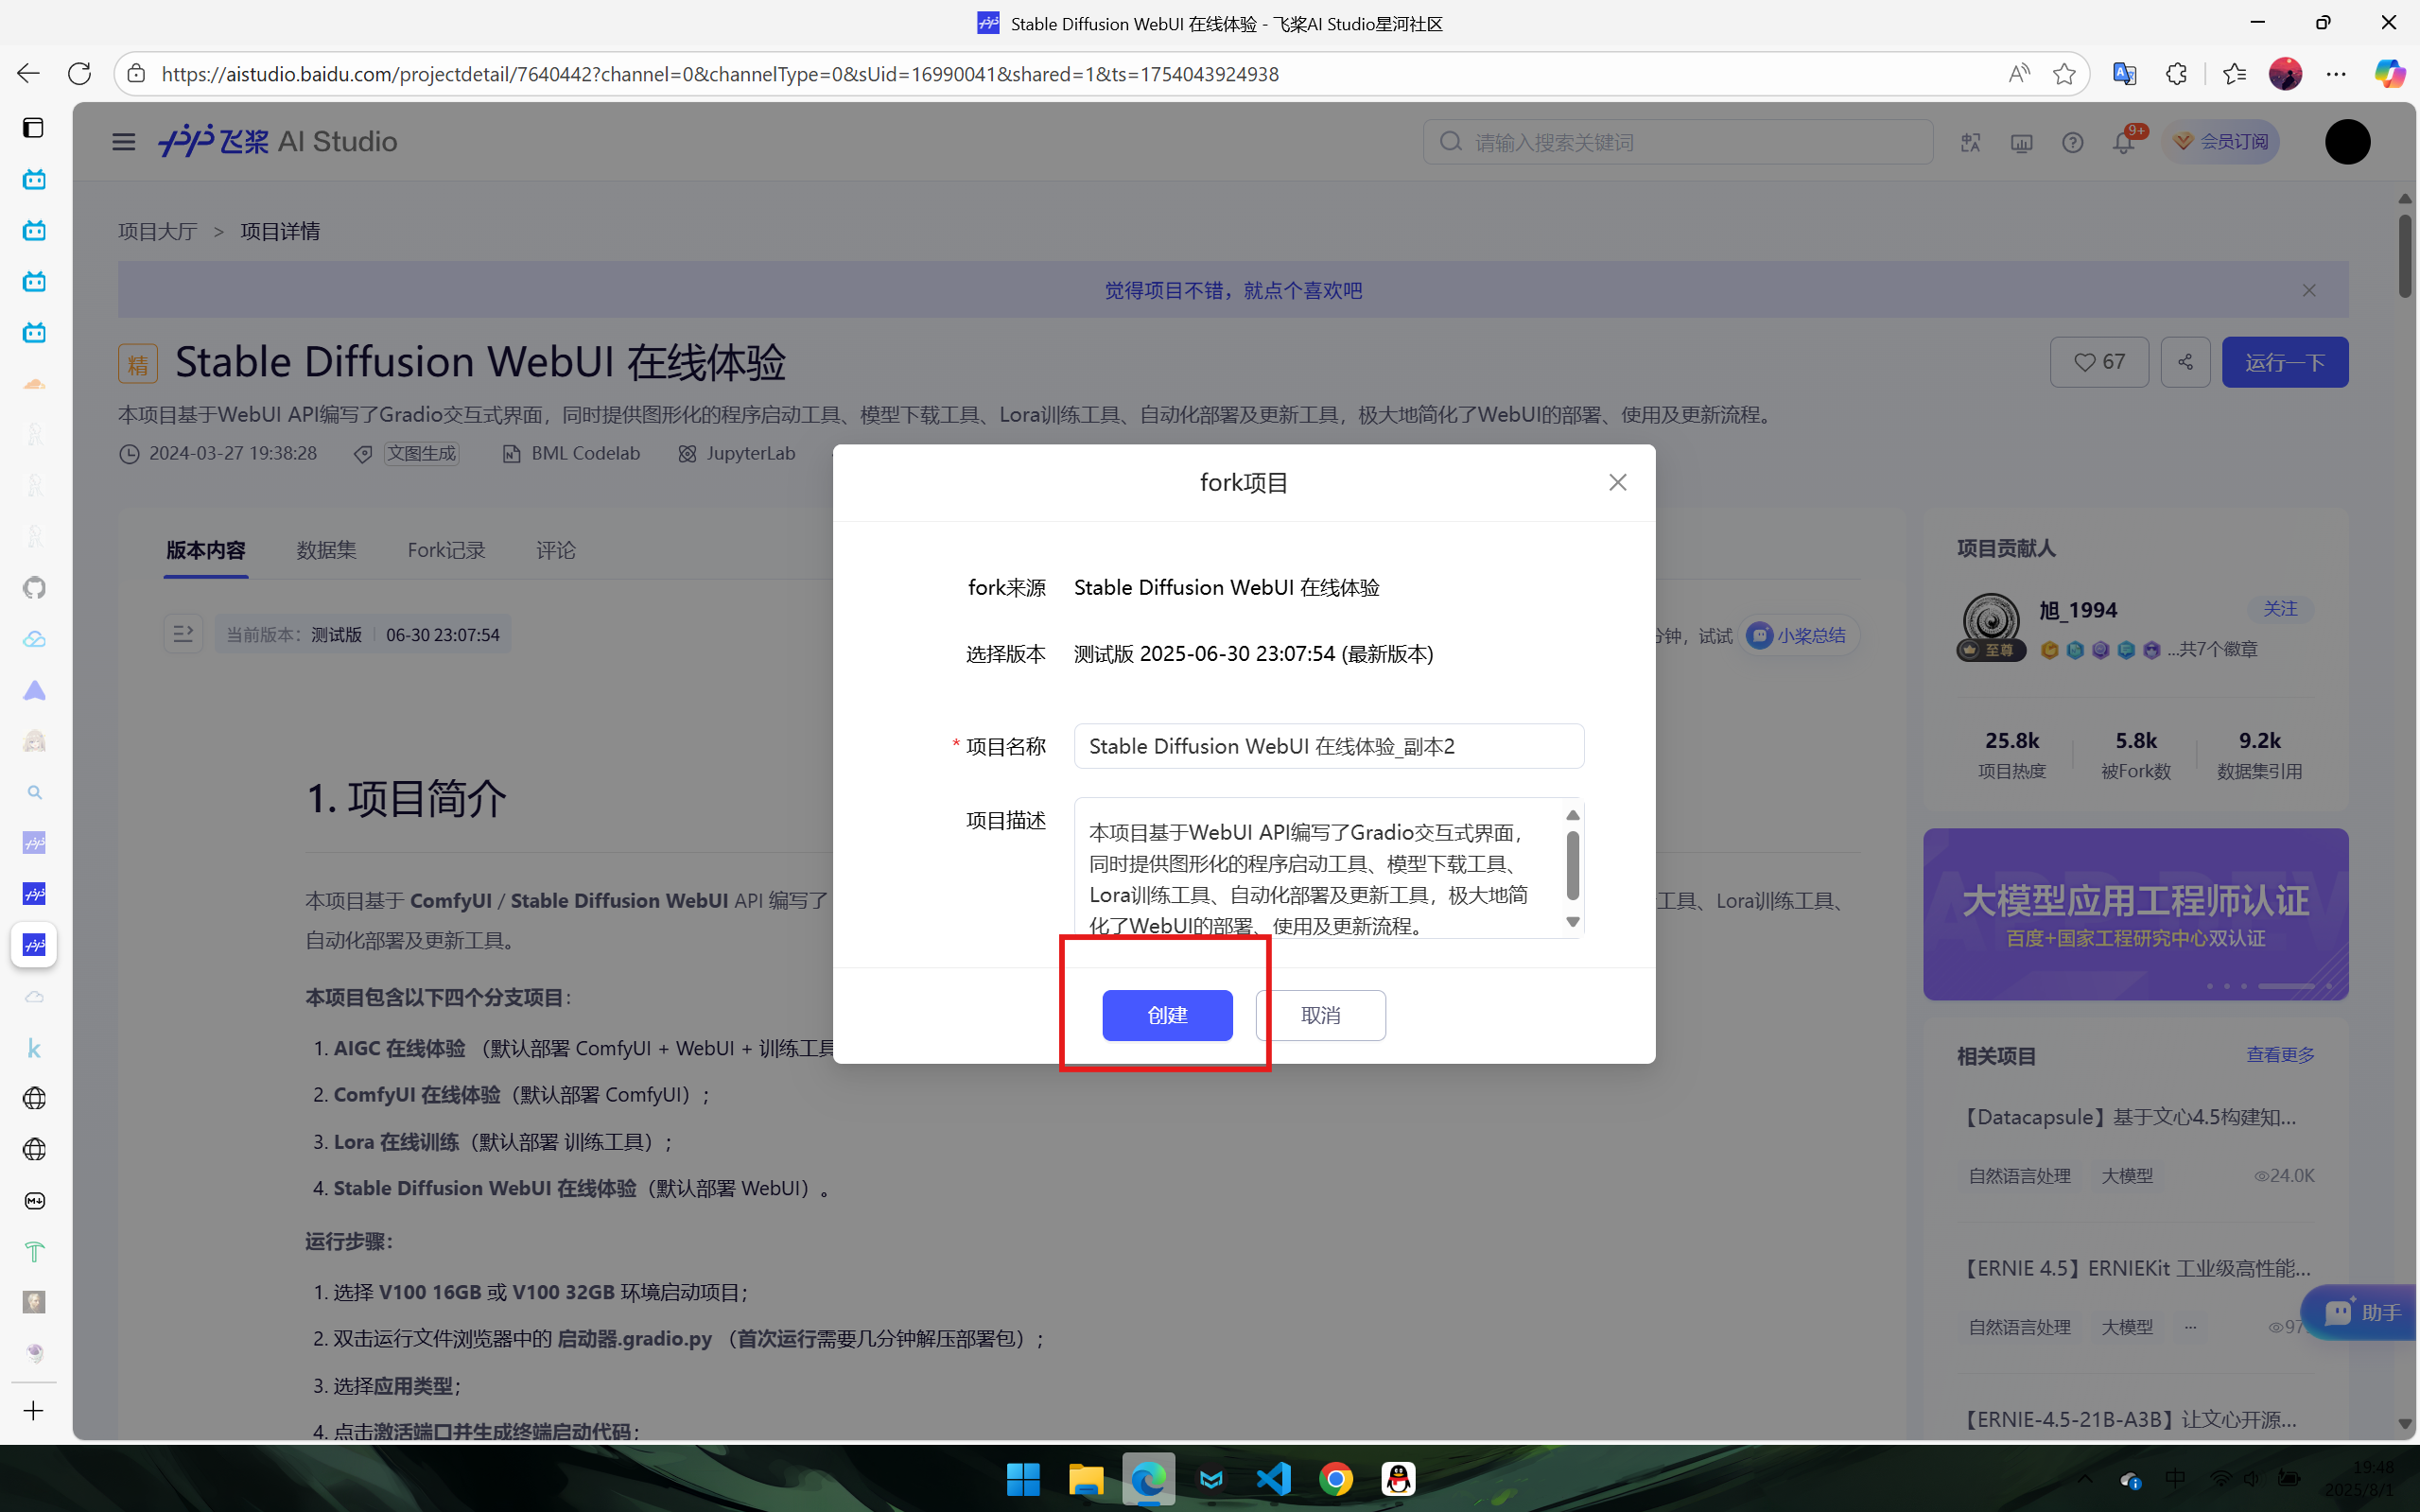Close the fork项目 dialog with X

(x=1617, y=482)
